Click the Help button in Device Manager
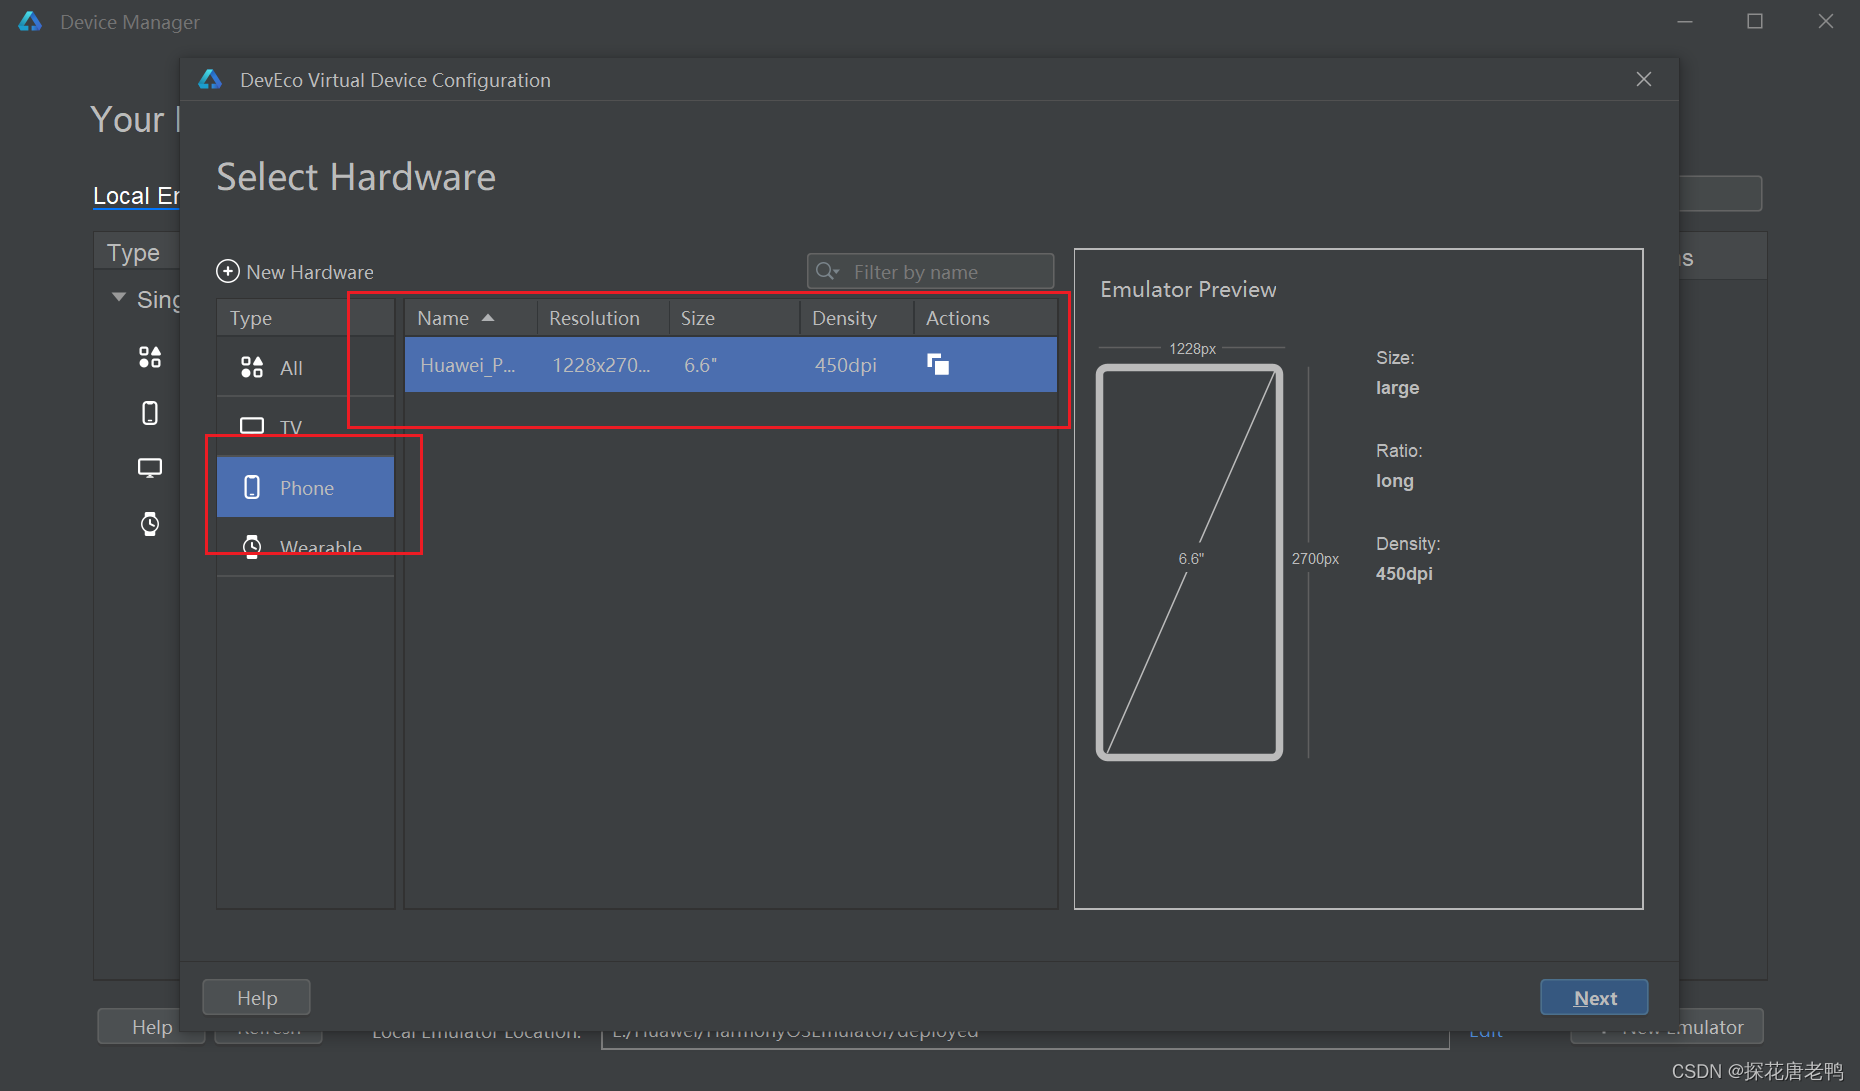1860x1091 pixels. (x=151, y=1027)
